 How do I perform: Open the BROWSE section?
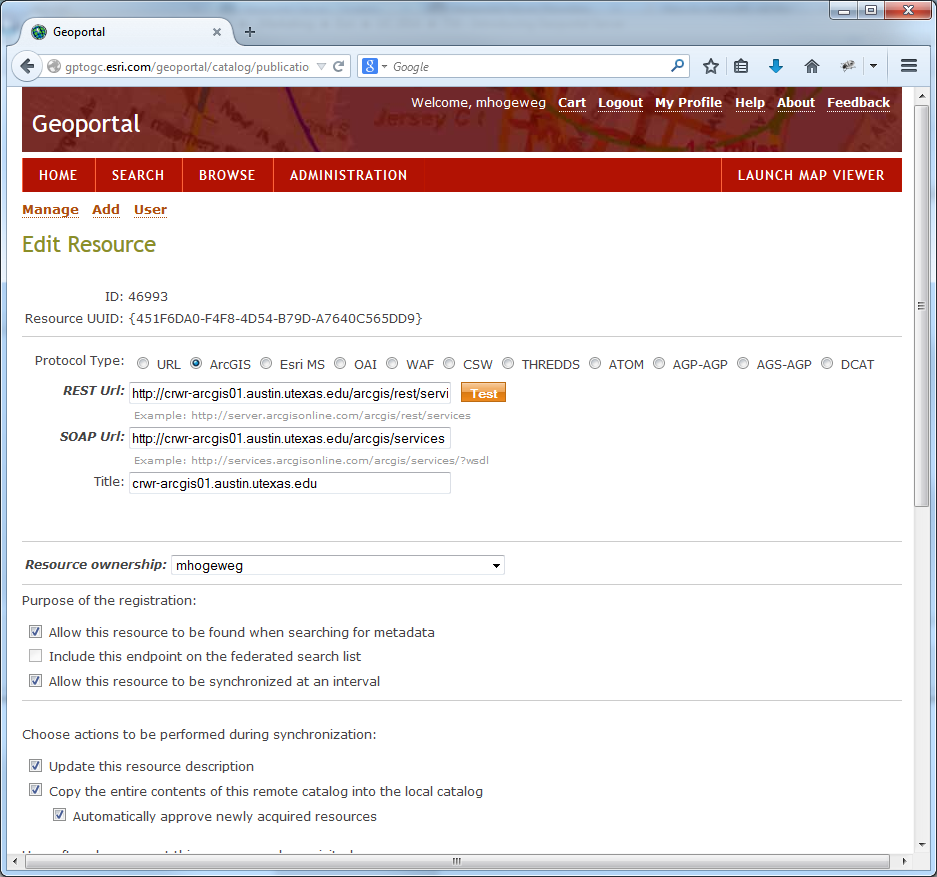[227, 175]
